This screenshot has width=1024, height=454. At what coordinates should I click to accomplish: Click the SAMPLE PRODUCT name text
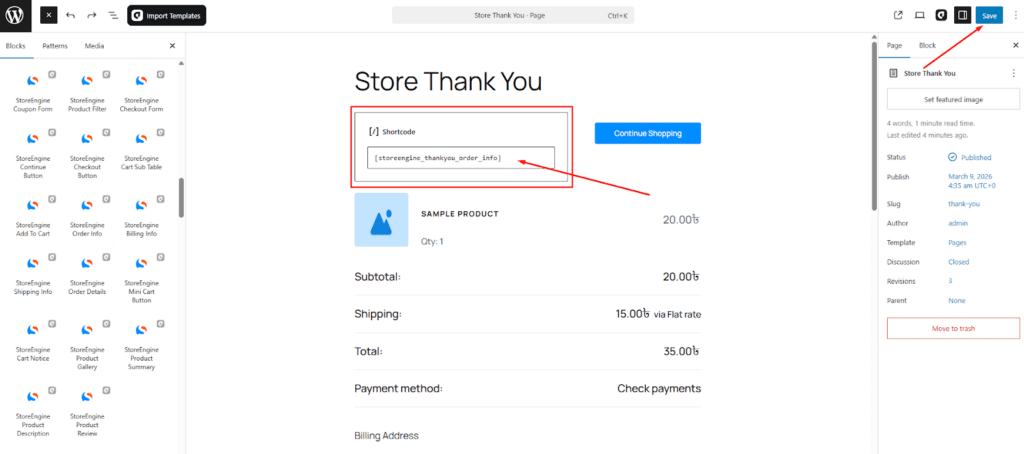460,214
